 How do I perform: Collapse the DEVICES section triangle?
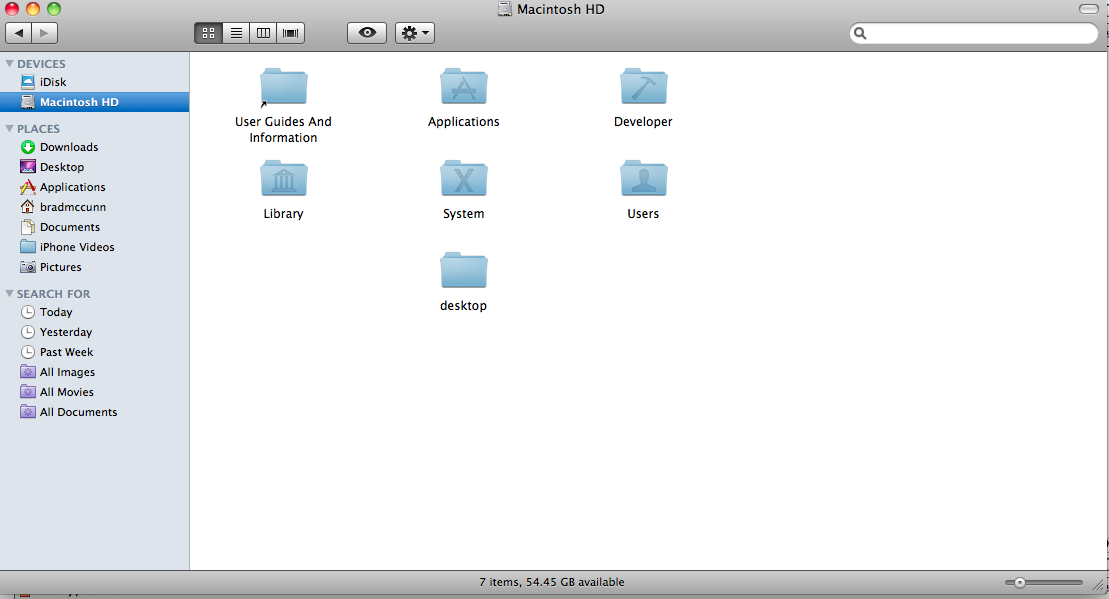(9, 64)
